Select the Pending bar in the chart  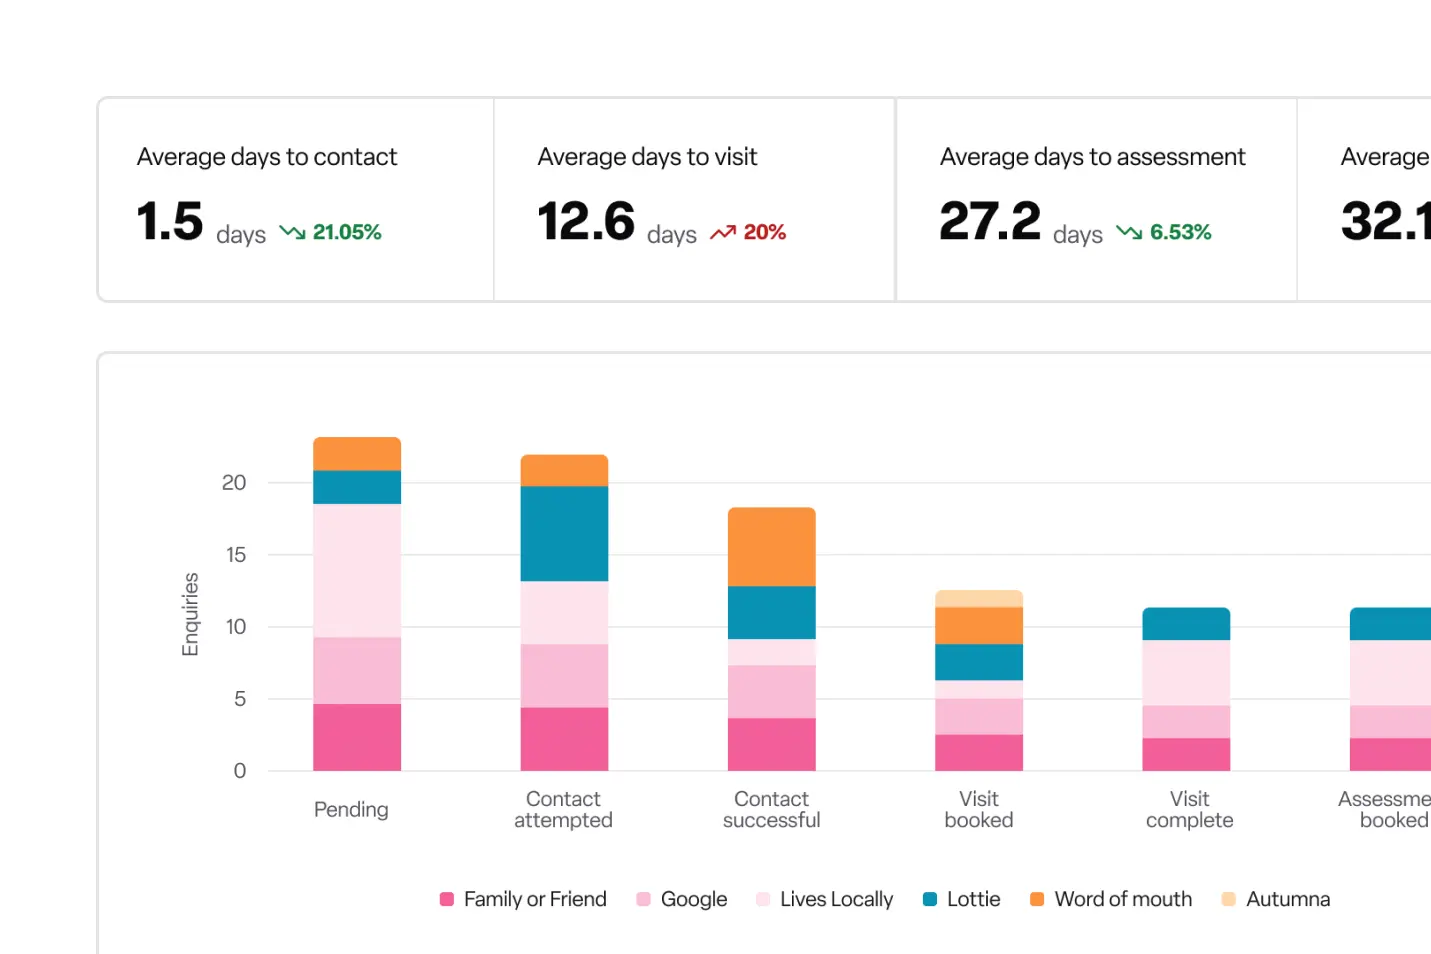point(356,600)
